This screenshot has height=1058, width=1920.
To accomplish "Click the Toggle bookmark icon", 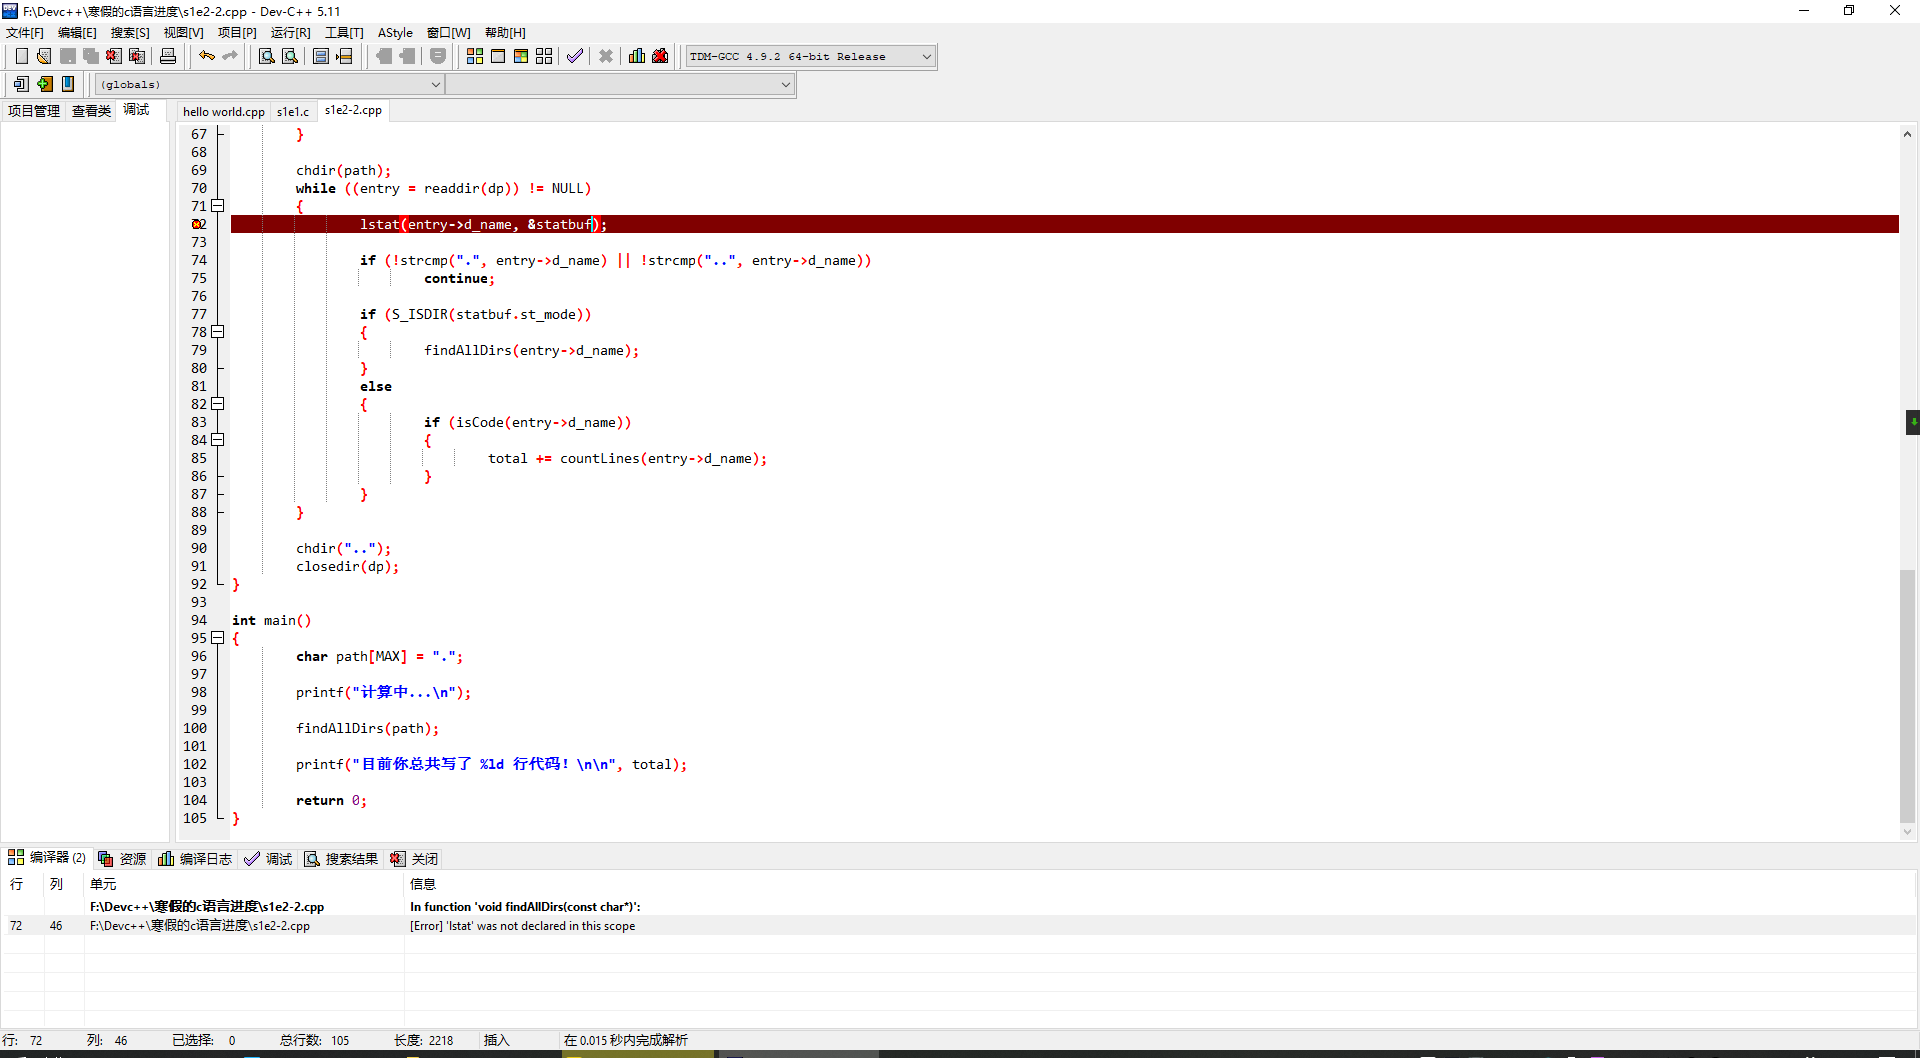I will tap(68, 84).
